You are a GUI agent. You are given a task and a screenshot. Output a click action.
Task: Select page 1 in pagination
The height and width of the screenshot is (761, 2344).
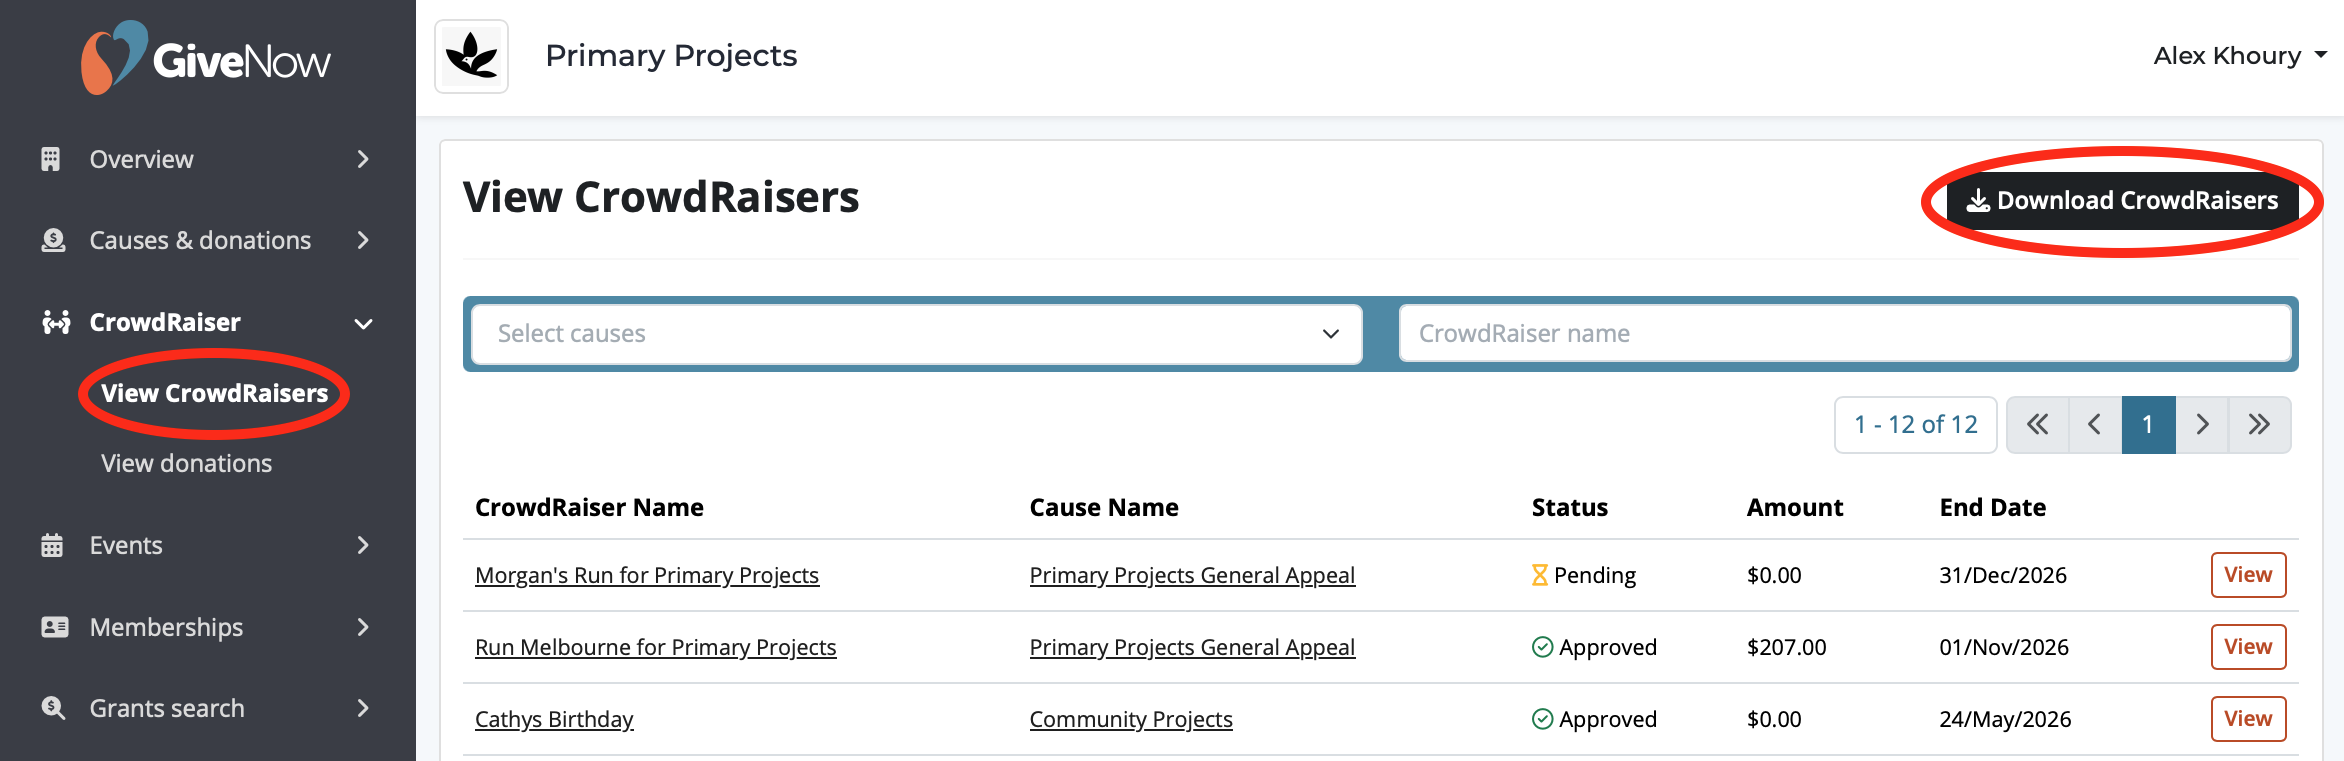point(2148,425)
